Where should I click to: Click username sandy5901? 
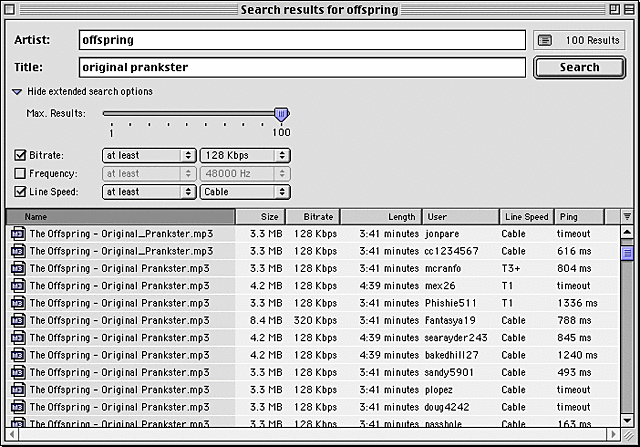coord(449,373)
